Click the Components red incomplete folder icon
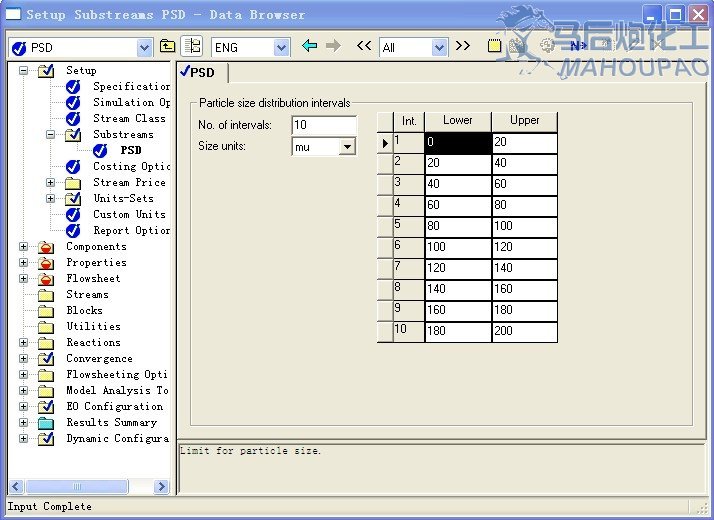Screen dimensions: 714x520 [x=46, y=247]
